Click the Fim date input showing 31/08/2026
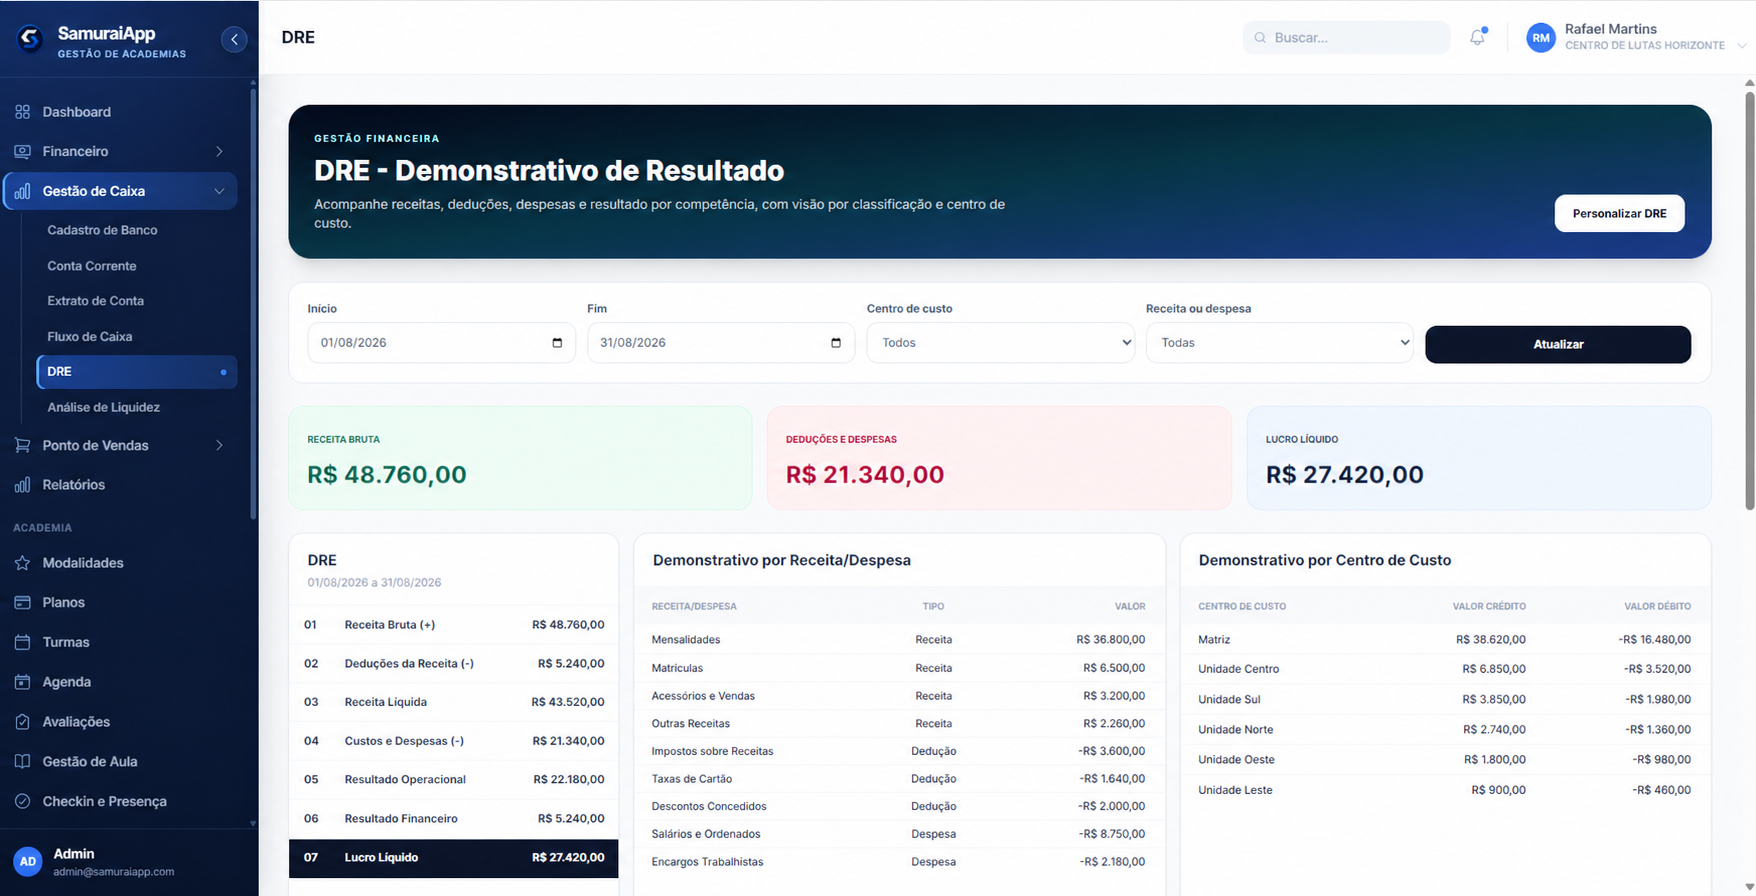 (720, 343)
